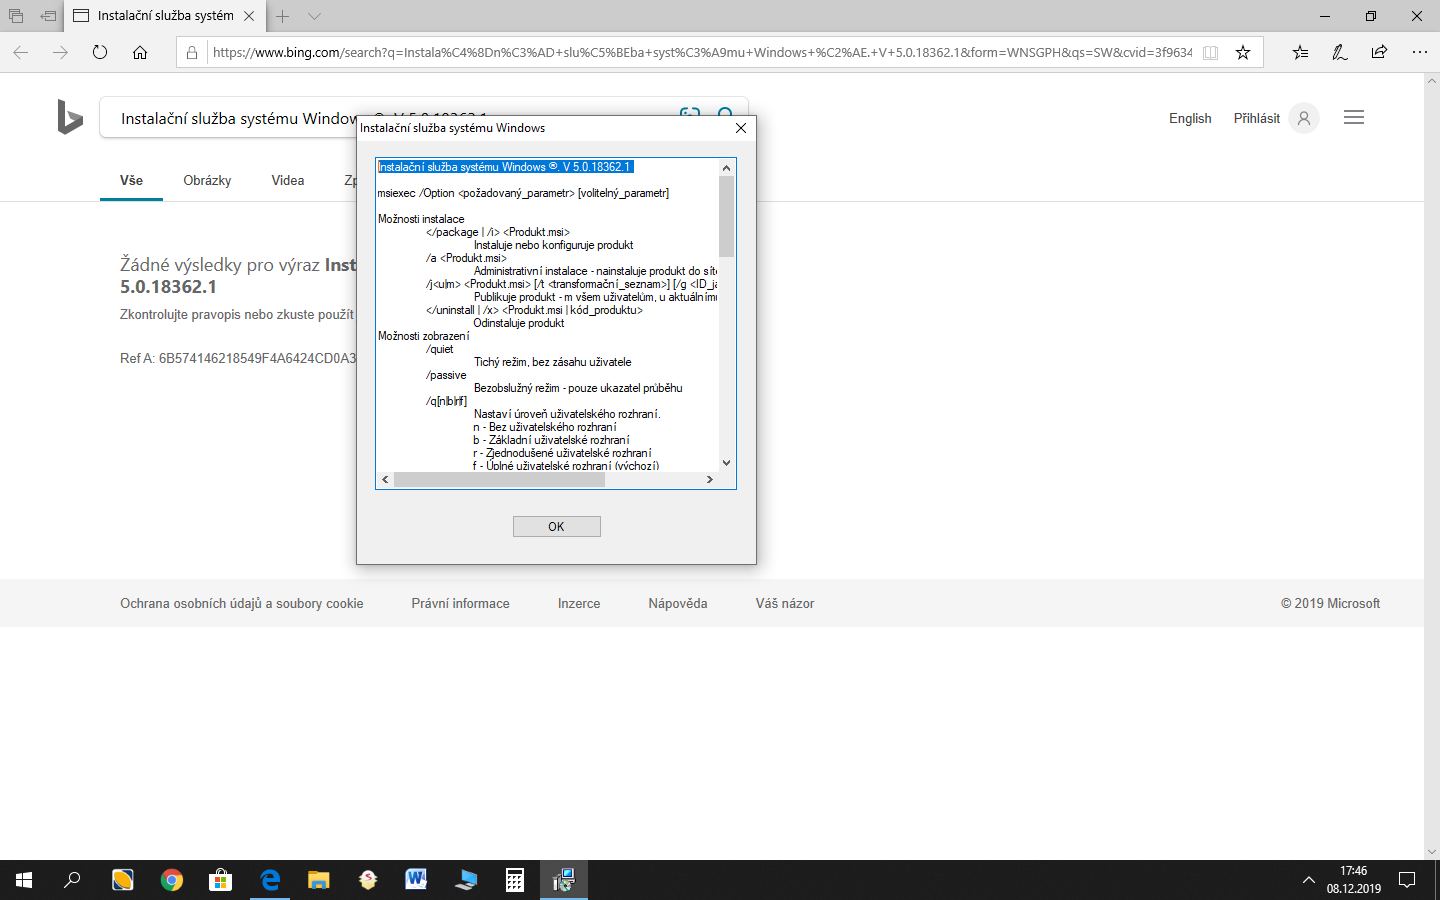This screenshot has width=1440, height=900.
Task: Click the Bing logo
Action: [70, 117]
